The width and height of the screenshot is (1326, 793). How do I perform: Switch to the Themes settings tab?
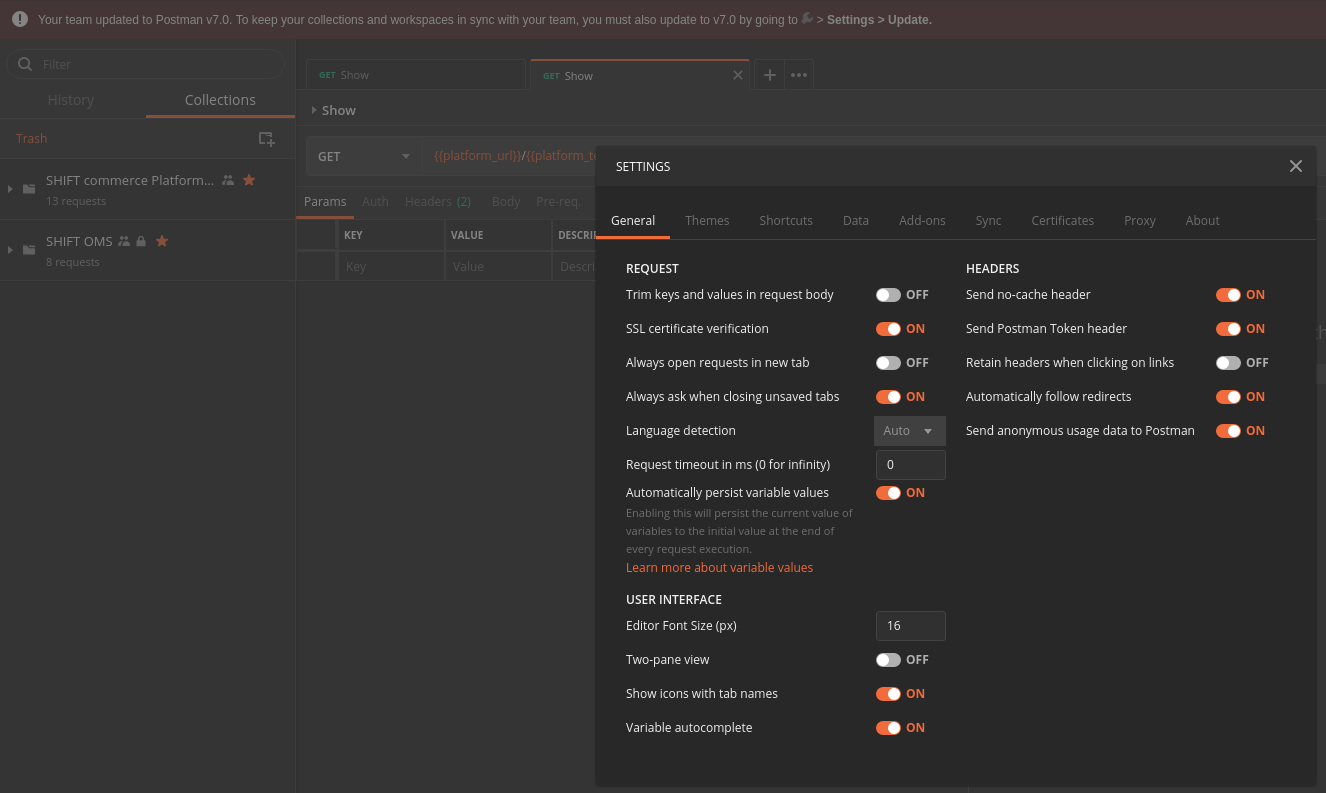pos(707,220)
